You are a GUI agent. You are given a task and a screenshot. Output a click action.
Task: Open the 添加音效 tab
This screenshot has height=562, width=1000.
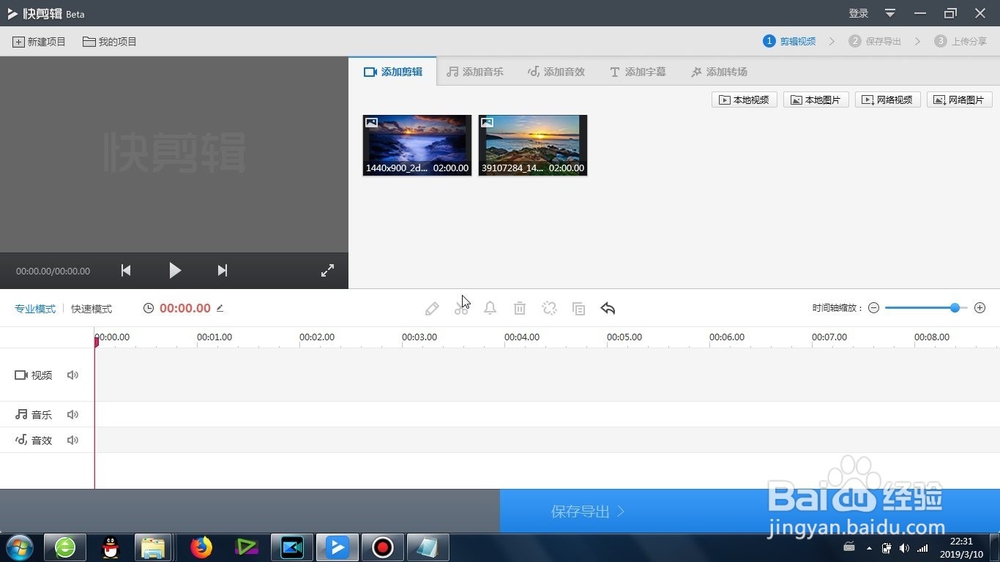pyautogui.click(x=556, y=71)
